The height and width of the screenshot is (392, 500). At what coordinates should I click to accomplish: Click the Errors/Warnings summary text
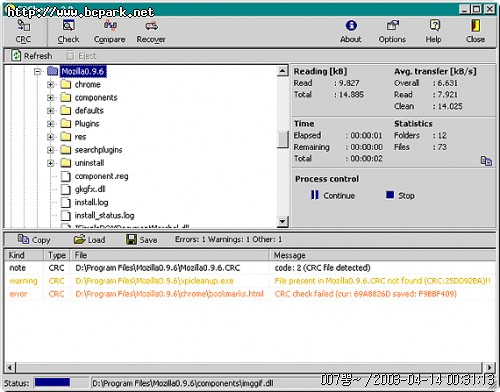click(229, 239)
